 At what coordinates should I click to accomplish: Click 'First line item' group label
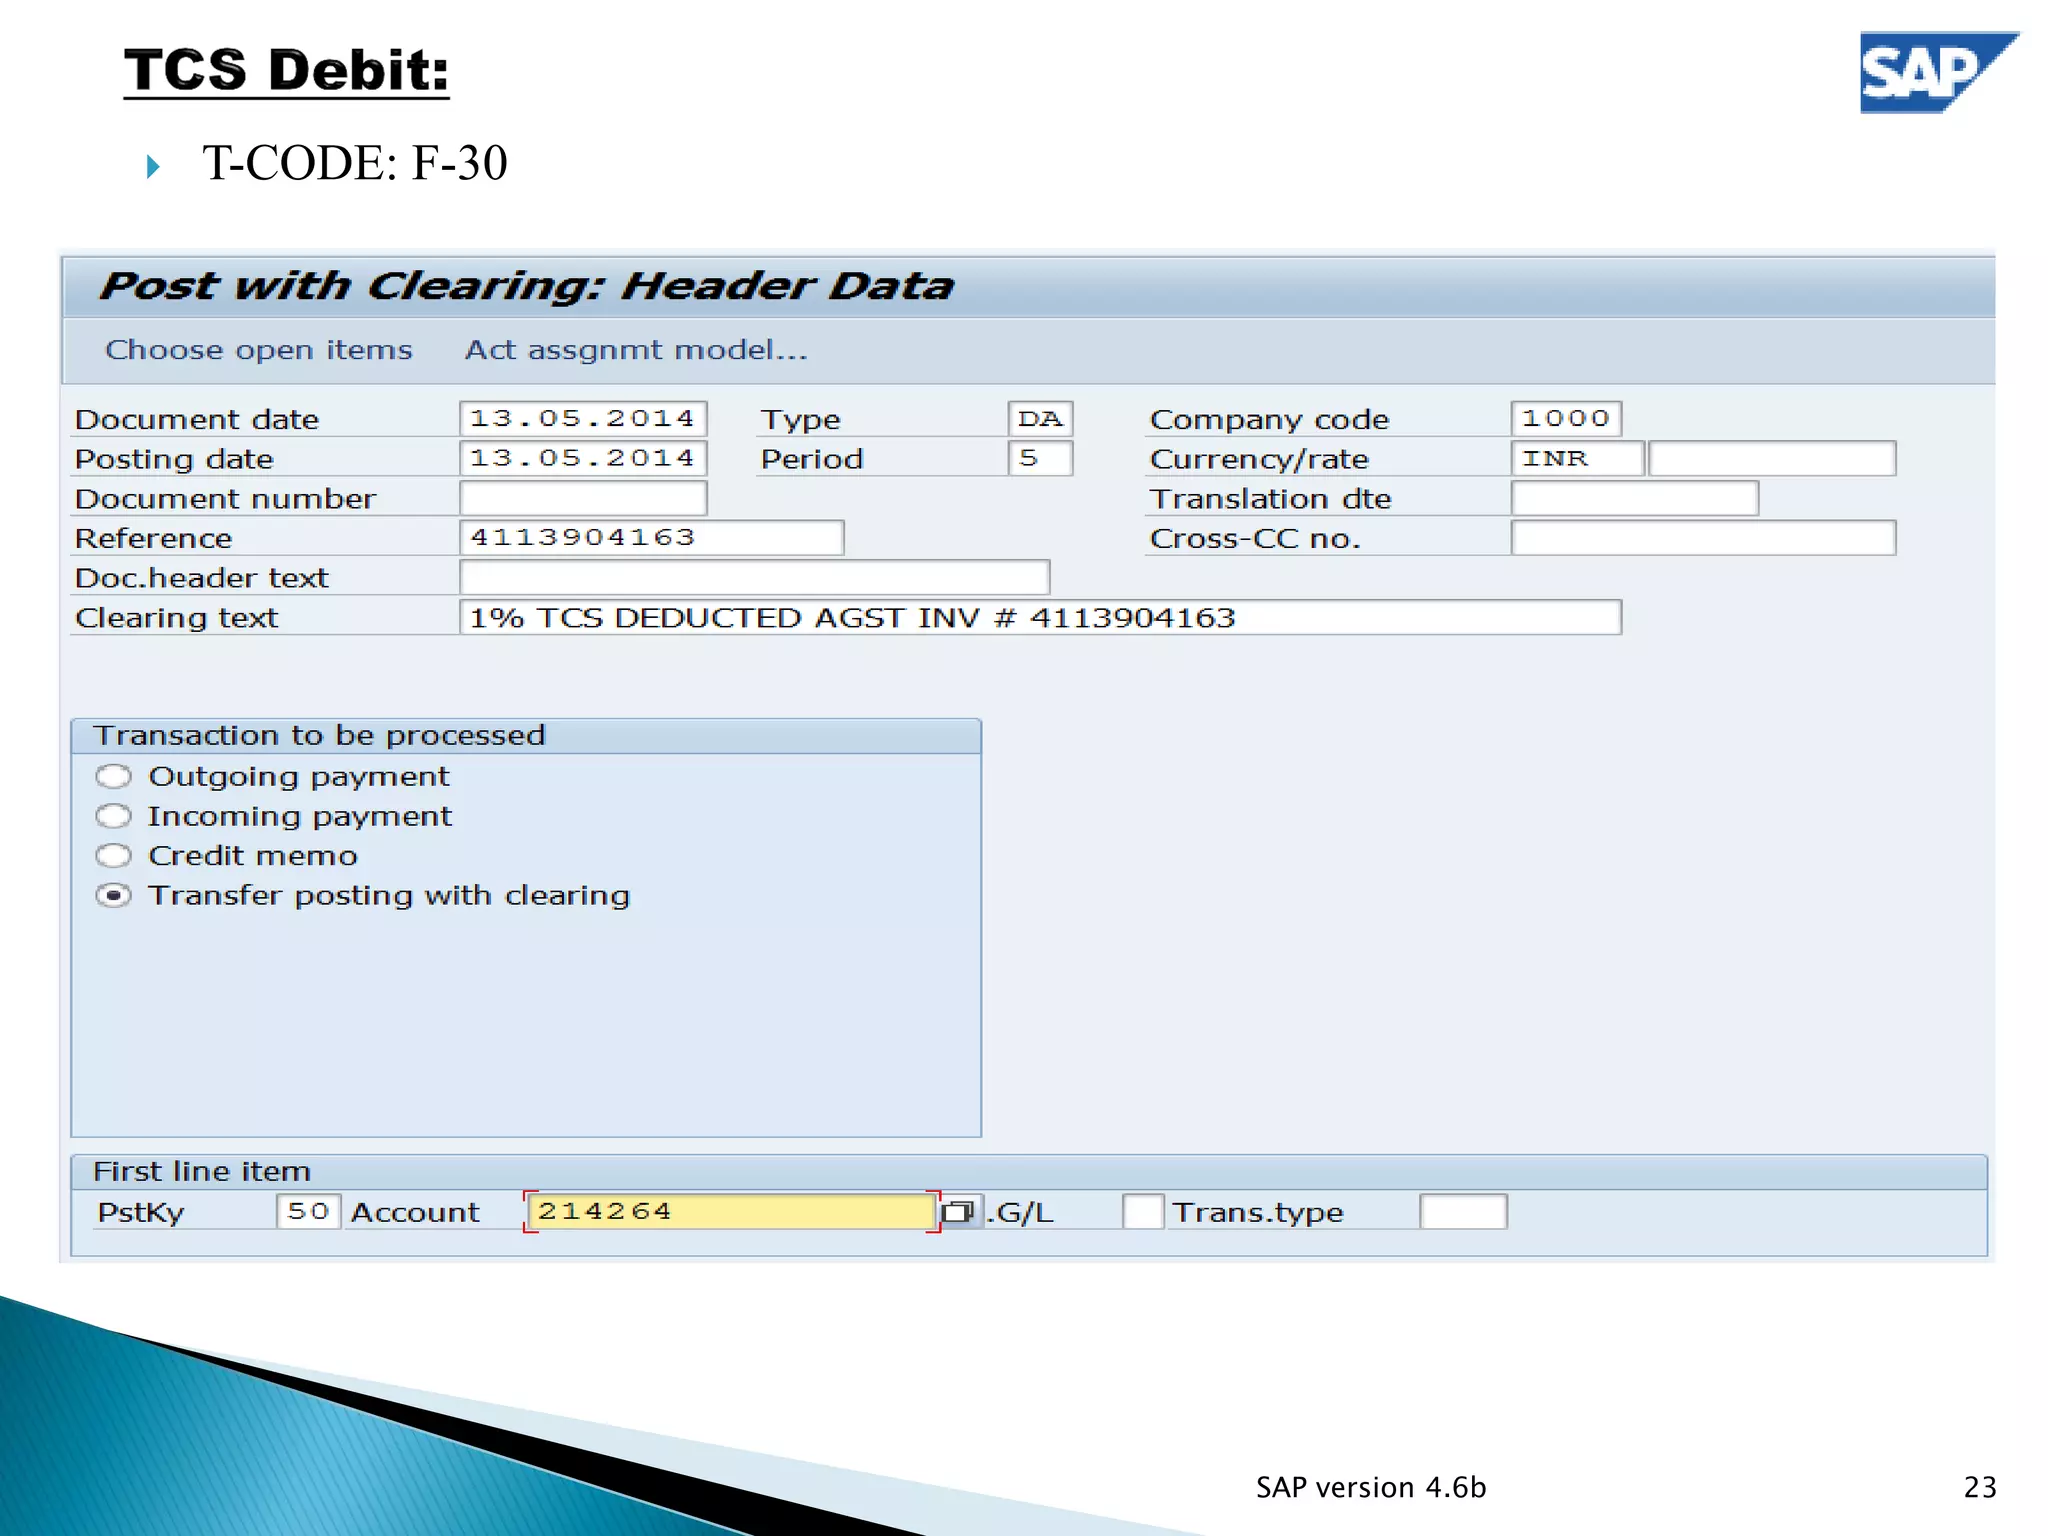[202, 1171]
